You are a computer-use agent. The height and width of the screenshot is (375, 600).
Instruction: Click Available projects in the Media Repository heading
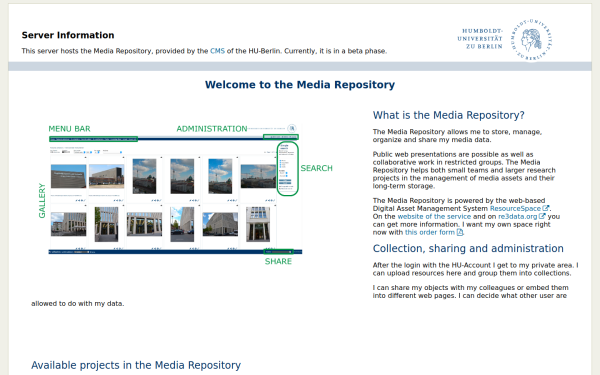[136, 365]
